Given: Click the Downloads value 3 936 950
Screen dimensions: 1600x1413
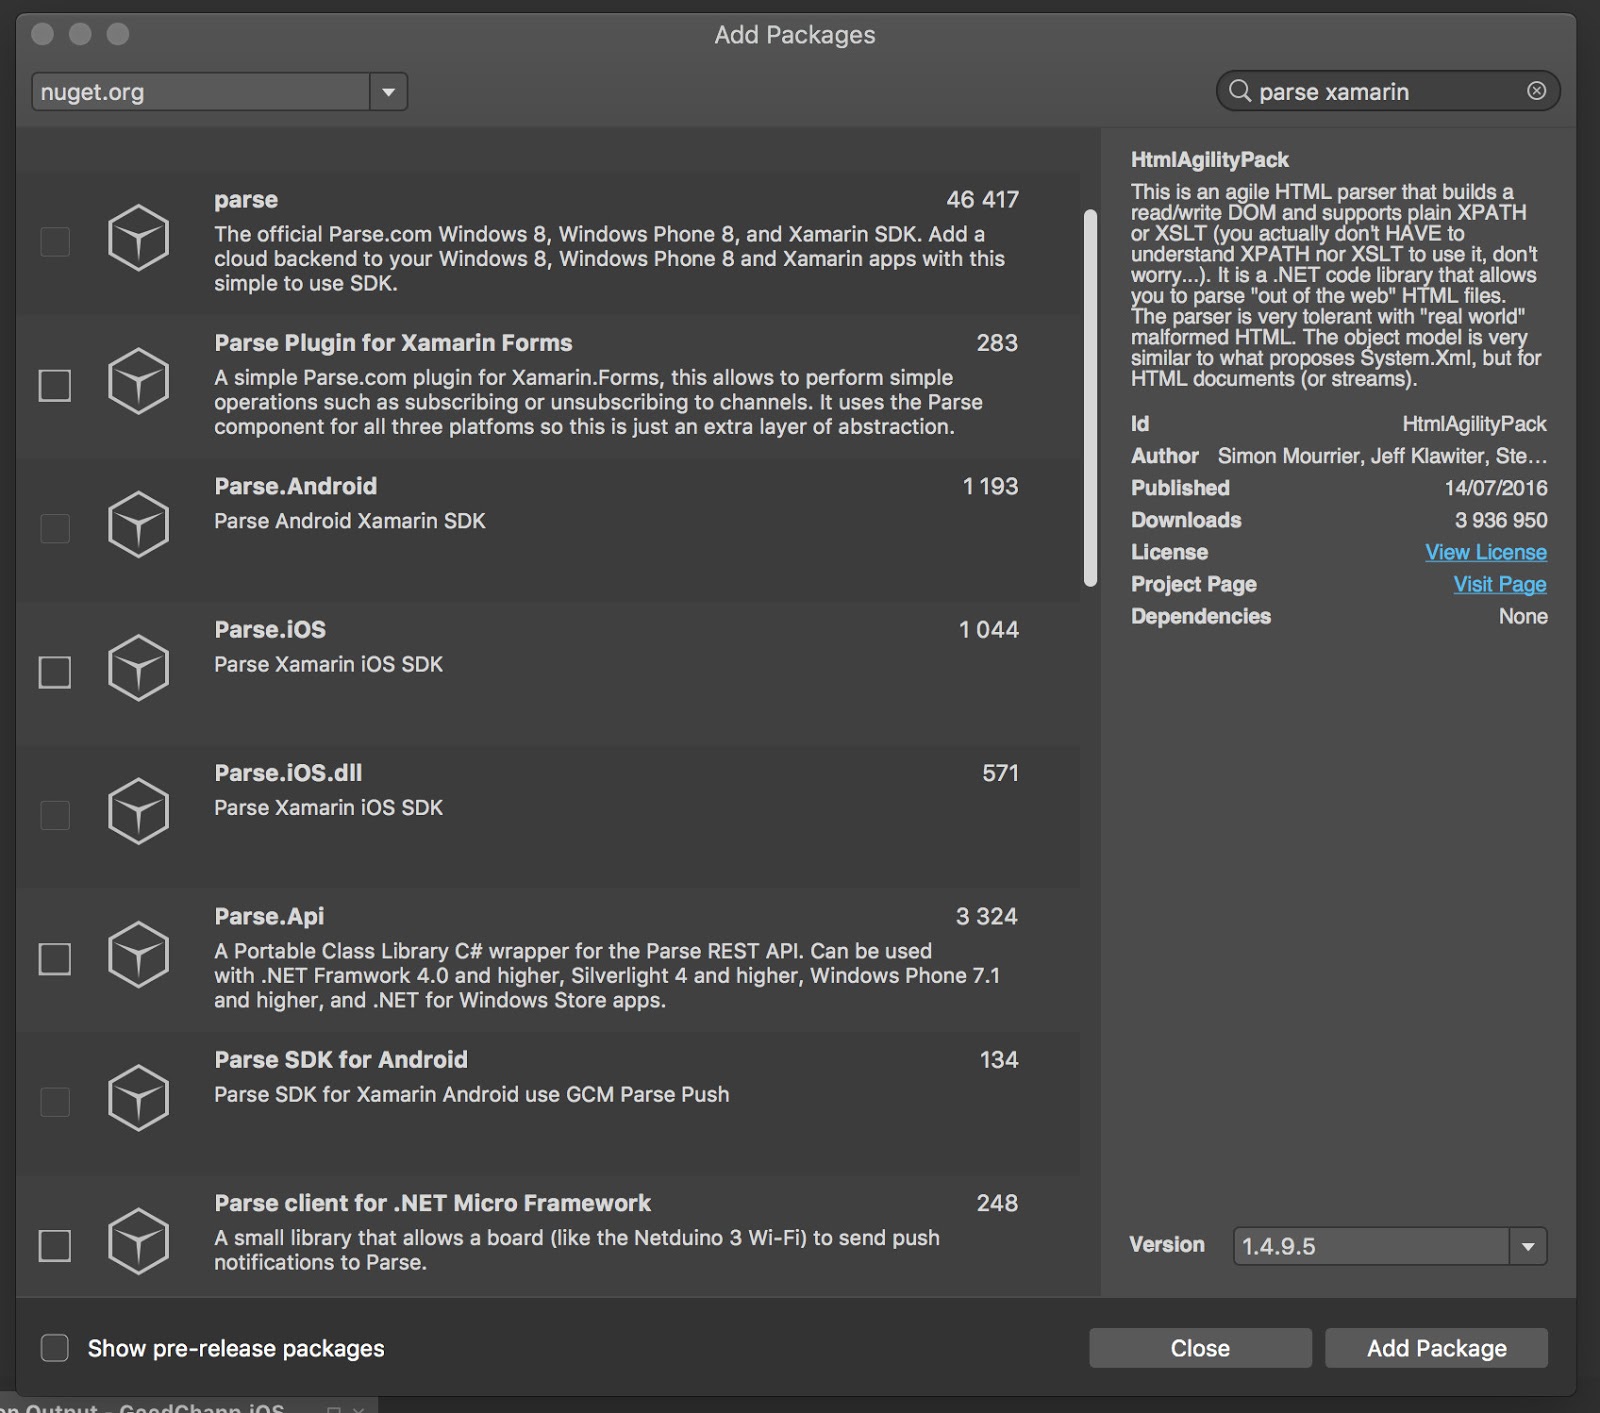Looking at the screenshot, I should 1501,520.
